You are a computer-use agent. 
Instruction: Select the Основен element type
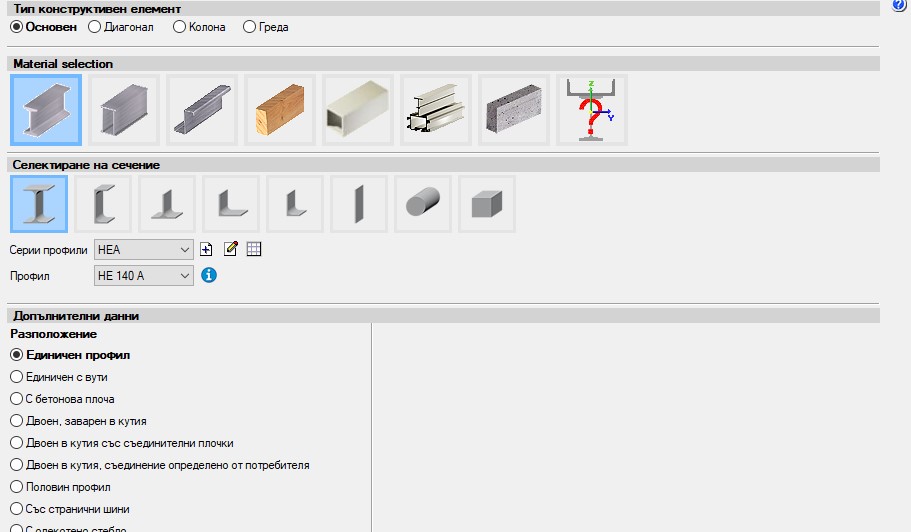tap(44, 27)
